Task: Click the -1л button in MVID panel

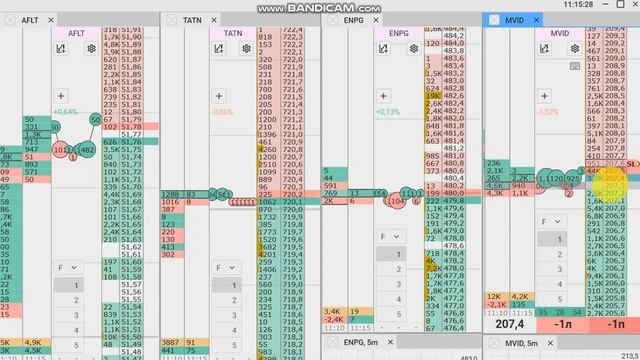Action: [x=562, y=324]
